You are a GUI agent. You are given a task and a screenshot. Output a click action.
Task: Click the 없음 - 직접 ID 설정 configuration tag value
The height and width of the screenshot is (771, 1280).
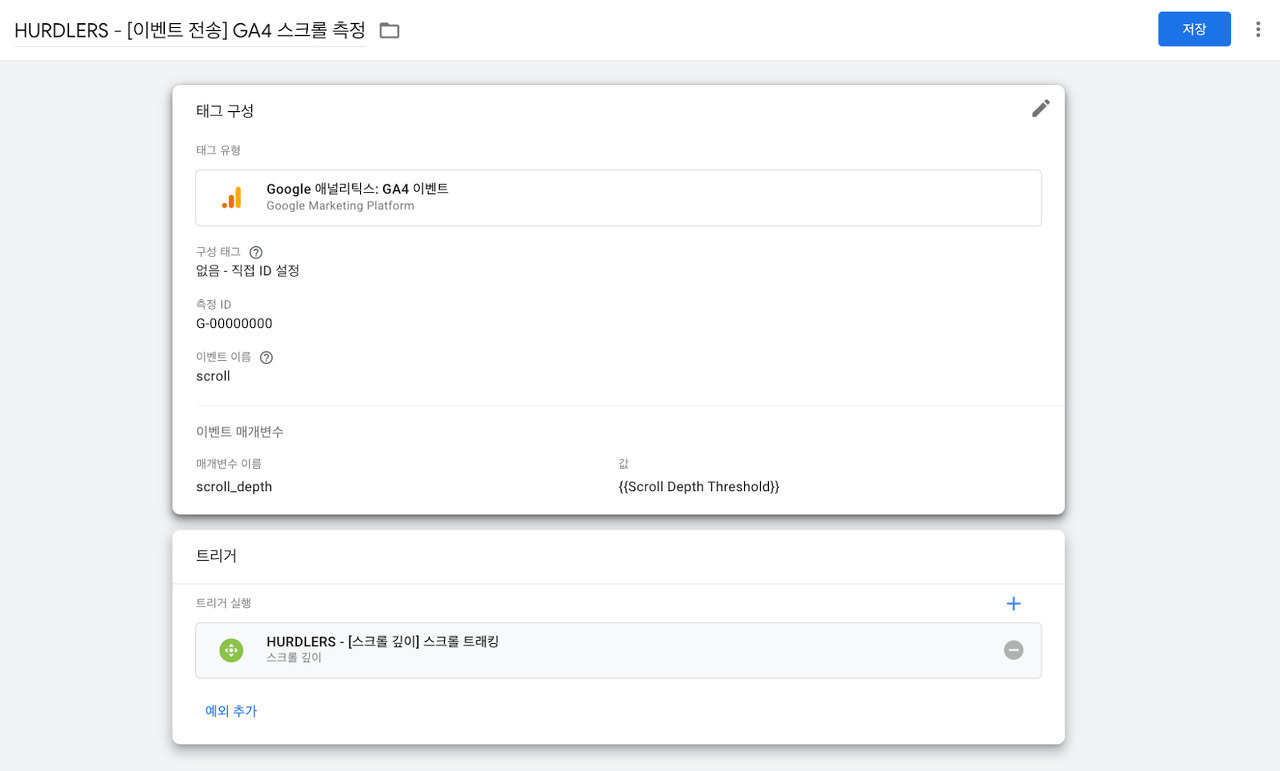pos(248,270)
